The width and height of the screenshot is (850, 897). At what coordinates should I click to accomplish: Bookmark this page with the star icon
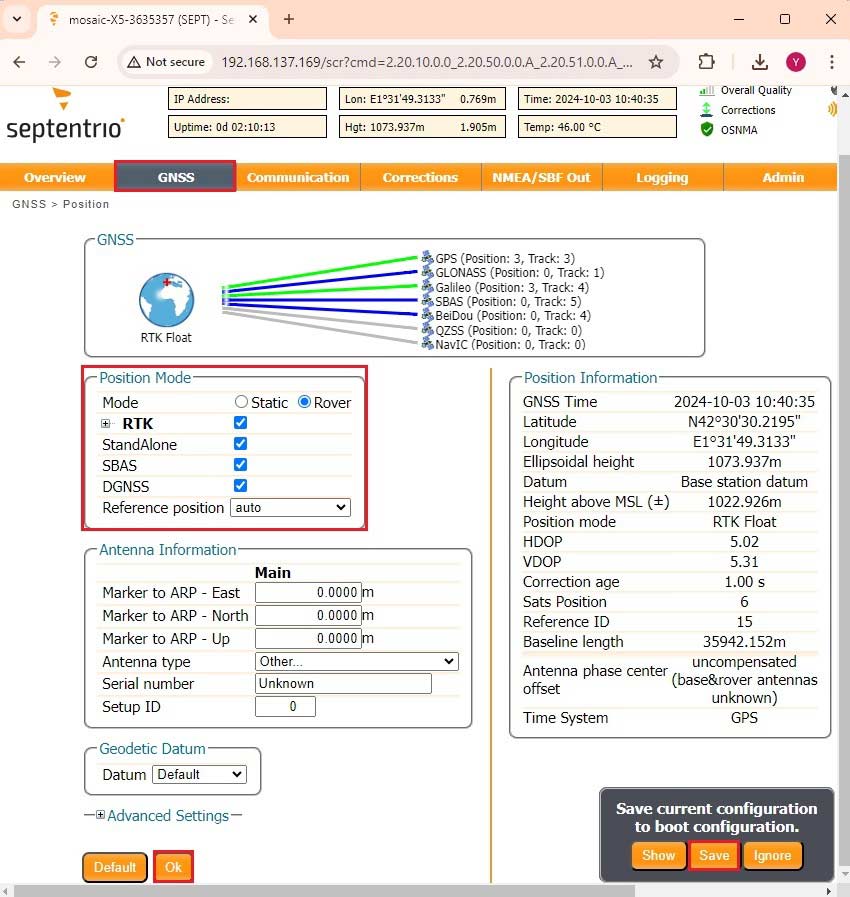click(x=656, y=62)
